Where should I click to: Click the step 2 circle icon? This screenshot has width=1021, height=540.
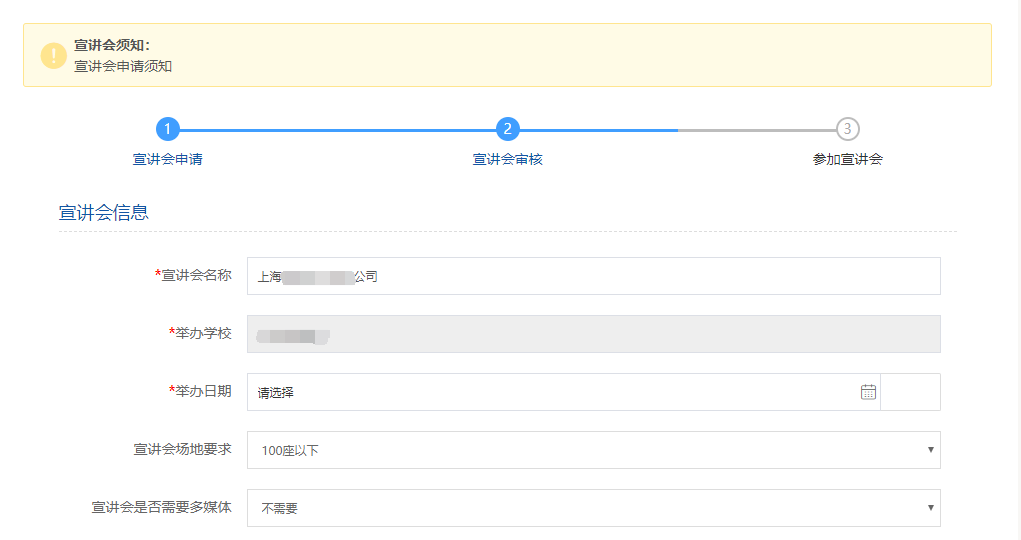(508, 129)
